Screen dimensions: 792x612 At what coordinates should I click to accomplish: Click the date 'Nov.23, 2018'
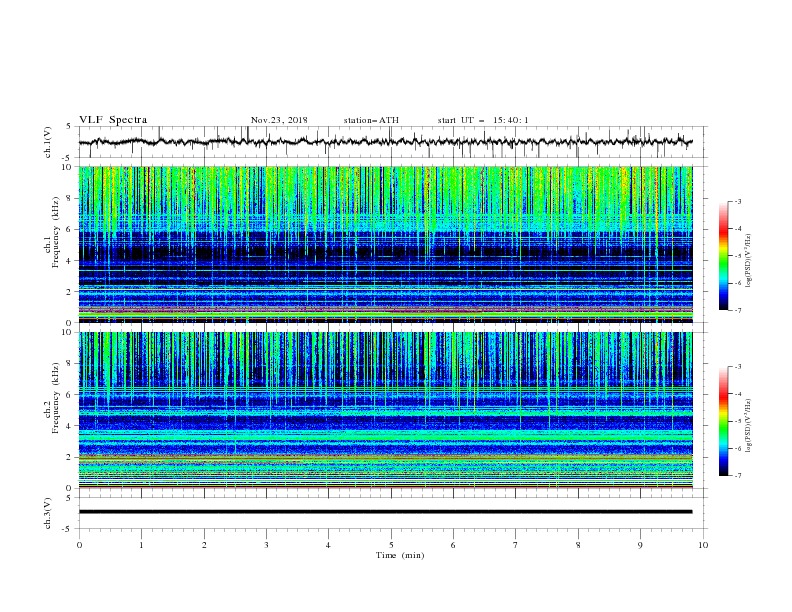pyautogui.click(x=279, y=120)
